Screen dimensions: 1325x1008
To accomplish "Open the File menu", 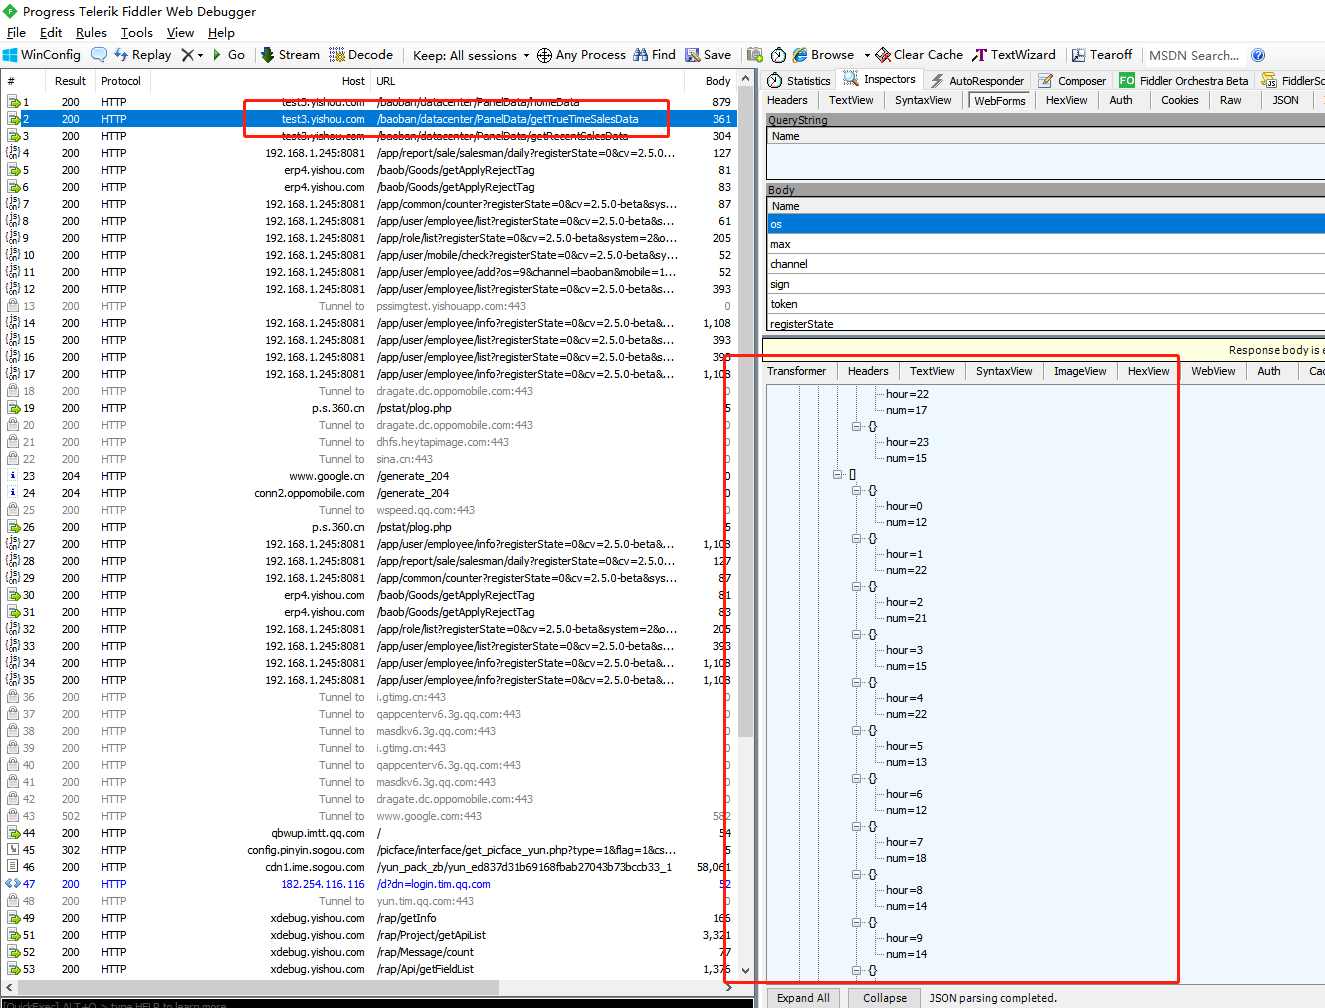I will pos(16,33).
